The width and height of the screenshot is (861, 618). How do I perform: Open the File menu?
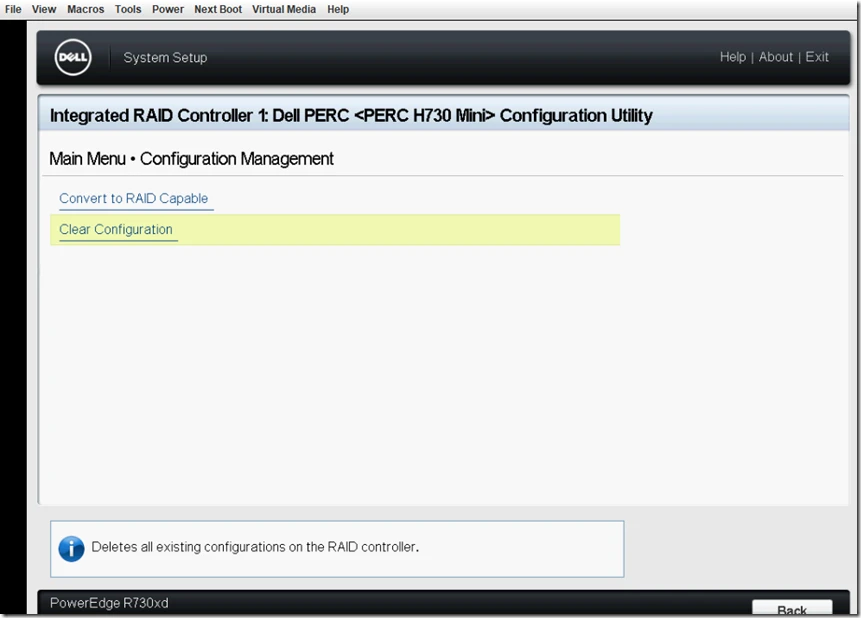(13, 9)
